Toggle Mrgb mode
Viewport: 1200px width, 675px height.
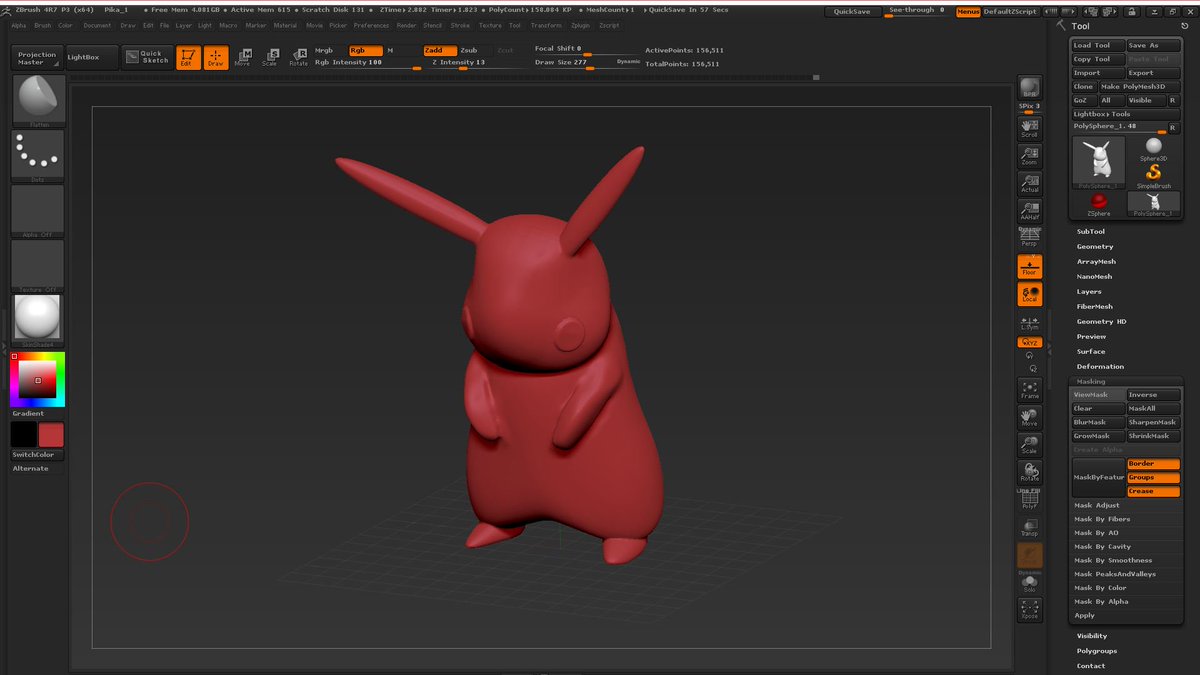(324, 50)
